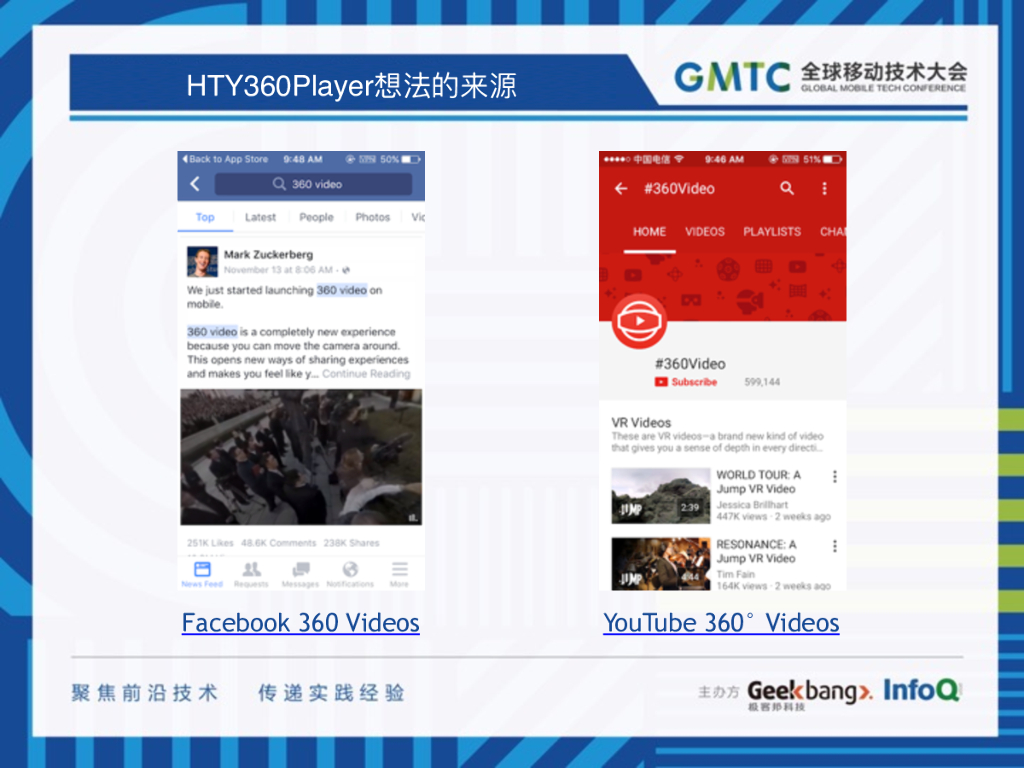Switch to the Latest tab in Facebook
Screen dimensions: 1024x768
[x=260, y=217]
